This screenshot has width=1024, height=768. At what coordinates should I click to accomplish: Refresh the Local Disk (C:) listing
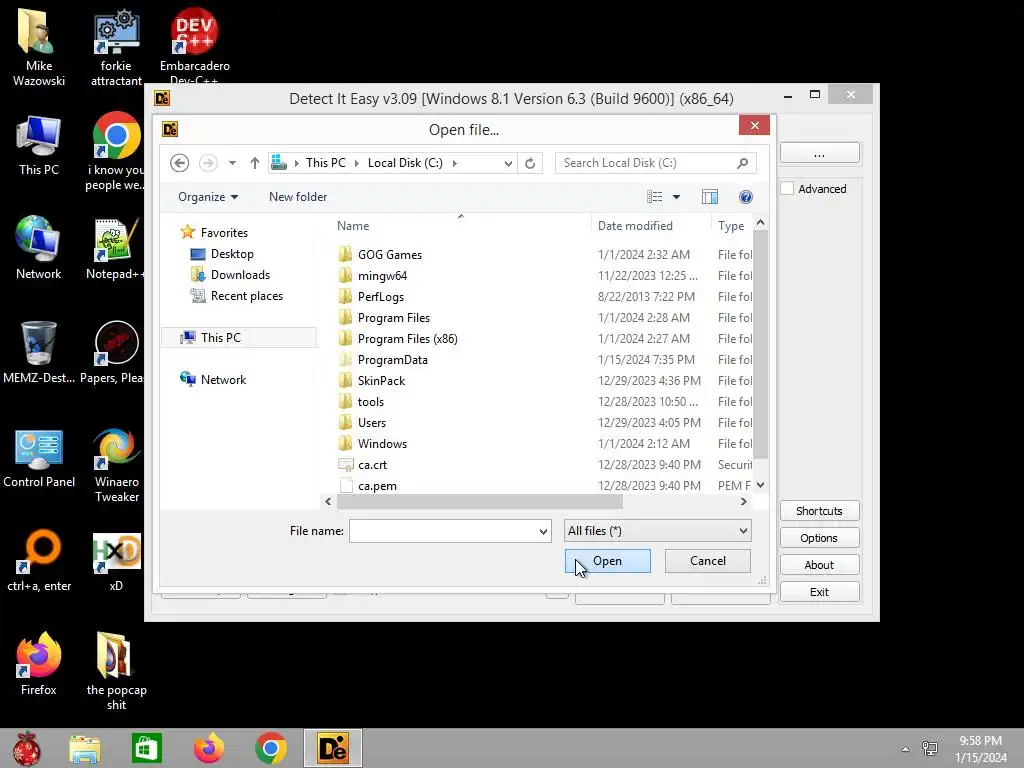point(530,163)
